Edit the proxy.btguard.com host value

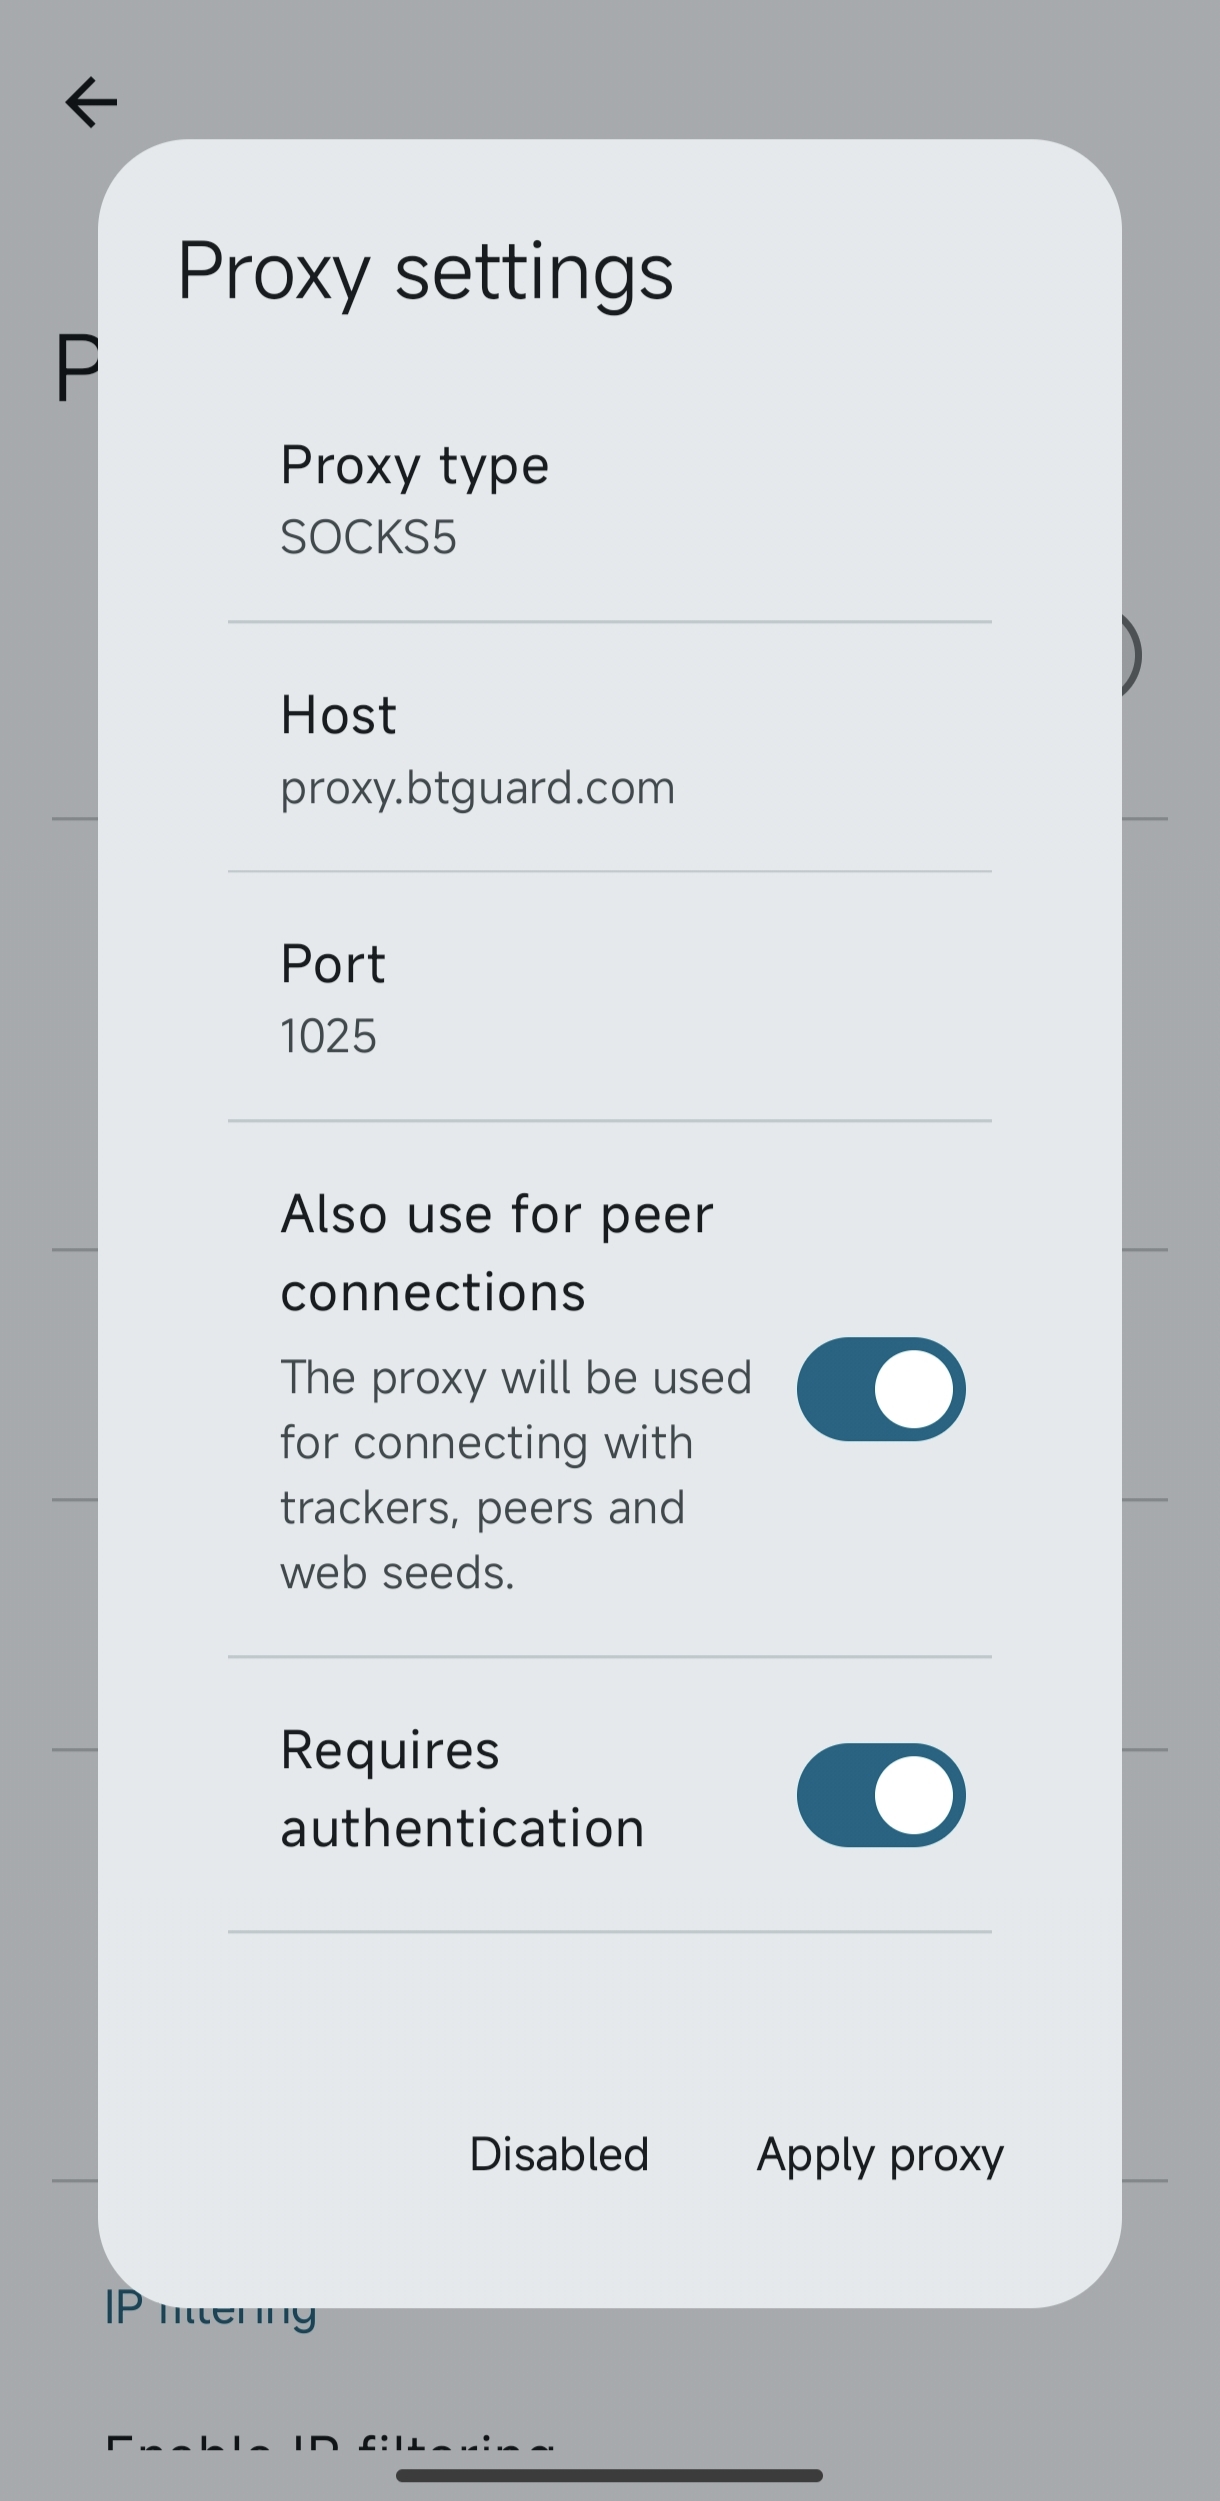[477, 788]
